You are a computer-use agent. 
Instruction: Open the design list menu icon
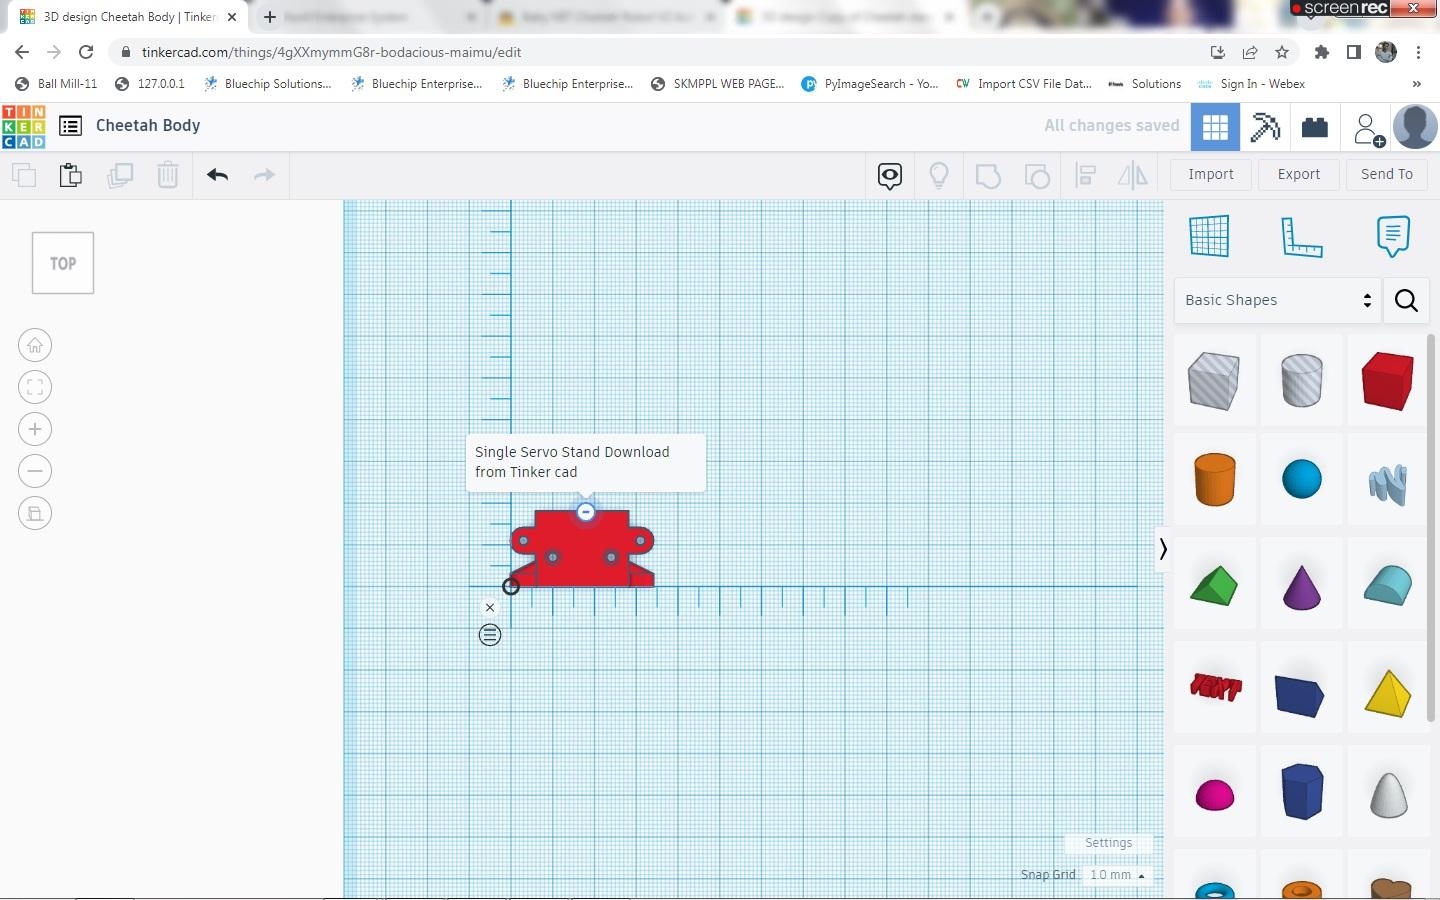70,126
